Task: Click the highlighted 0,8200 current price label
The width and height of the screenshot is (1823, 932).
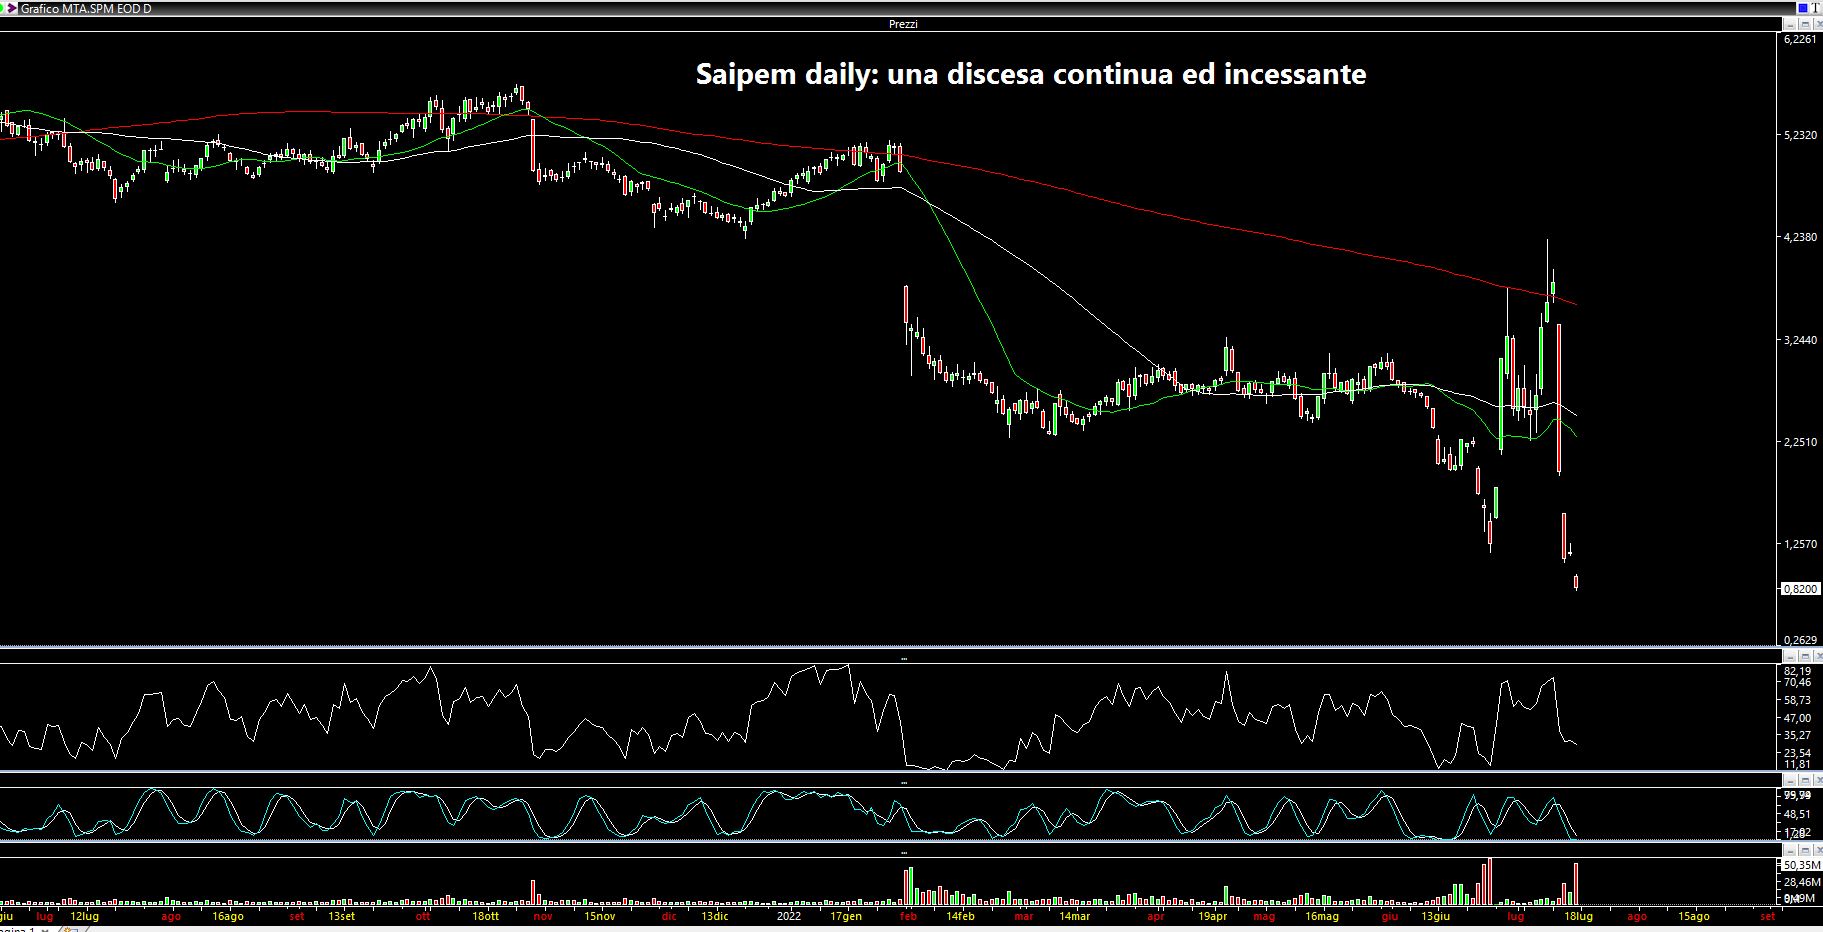Action: tap(1800, 589)
